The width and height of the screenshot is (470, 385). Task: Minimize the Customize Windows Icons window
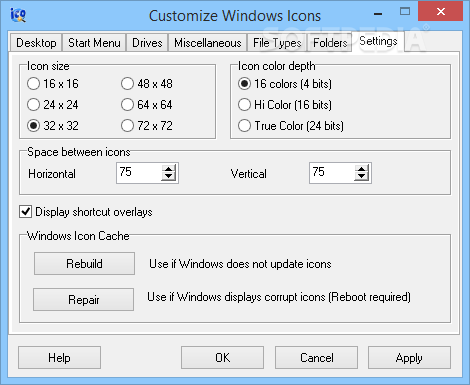coord(378,13)
